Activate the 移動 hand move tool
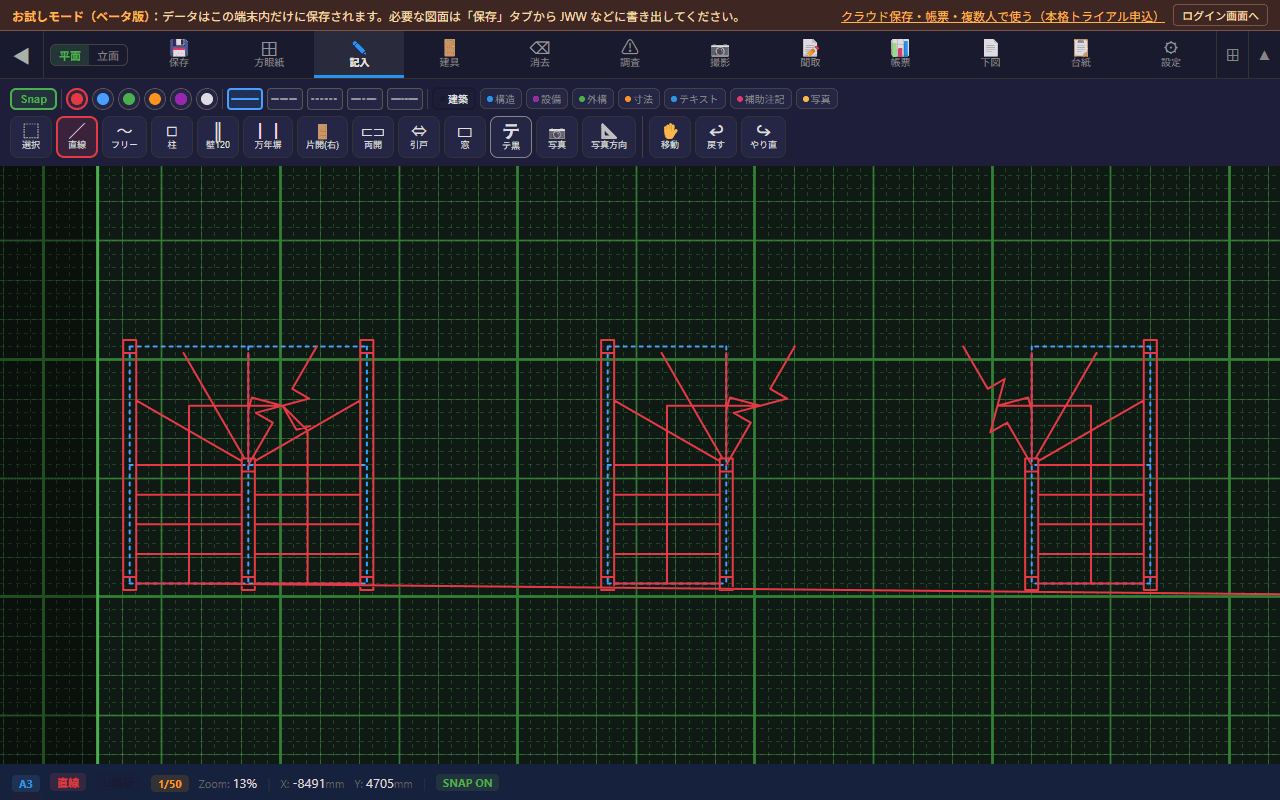This screenshot has width=1280, height=800. point(670,137)
